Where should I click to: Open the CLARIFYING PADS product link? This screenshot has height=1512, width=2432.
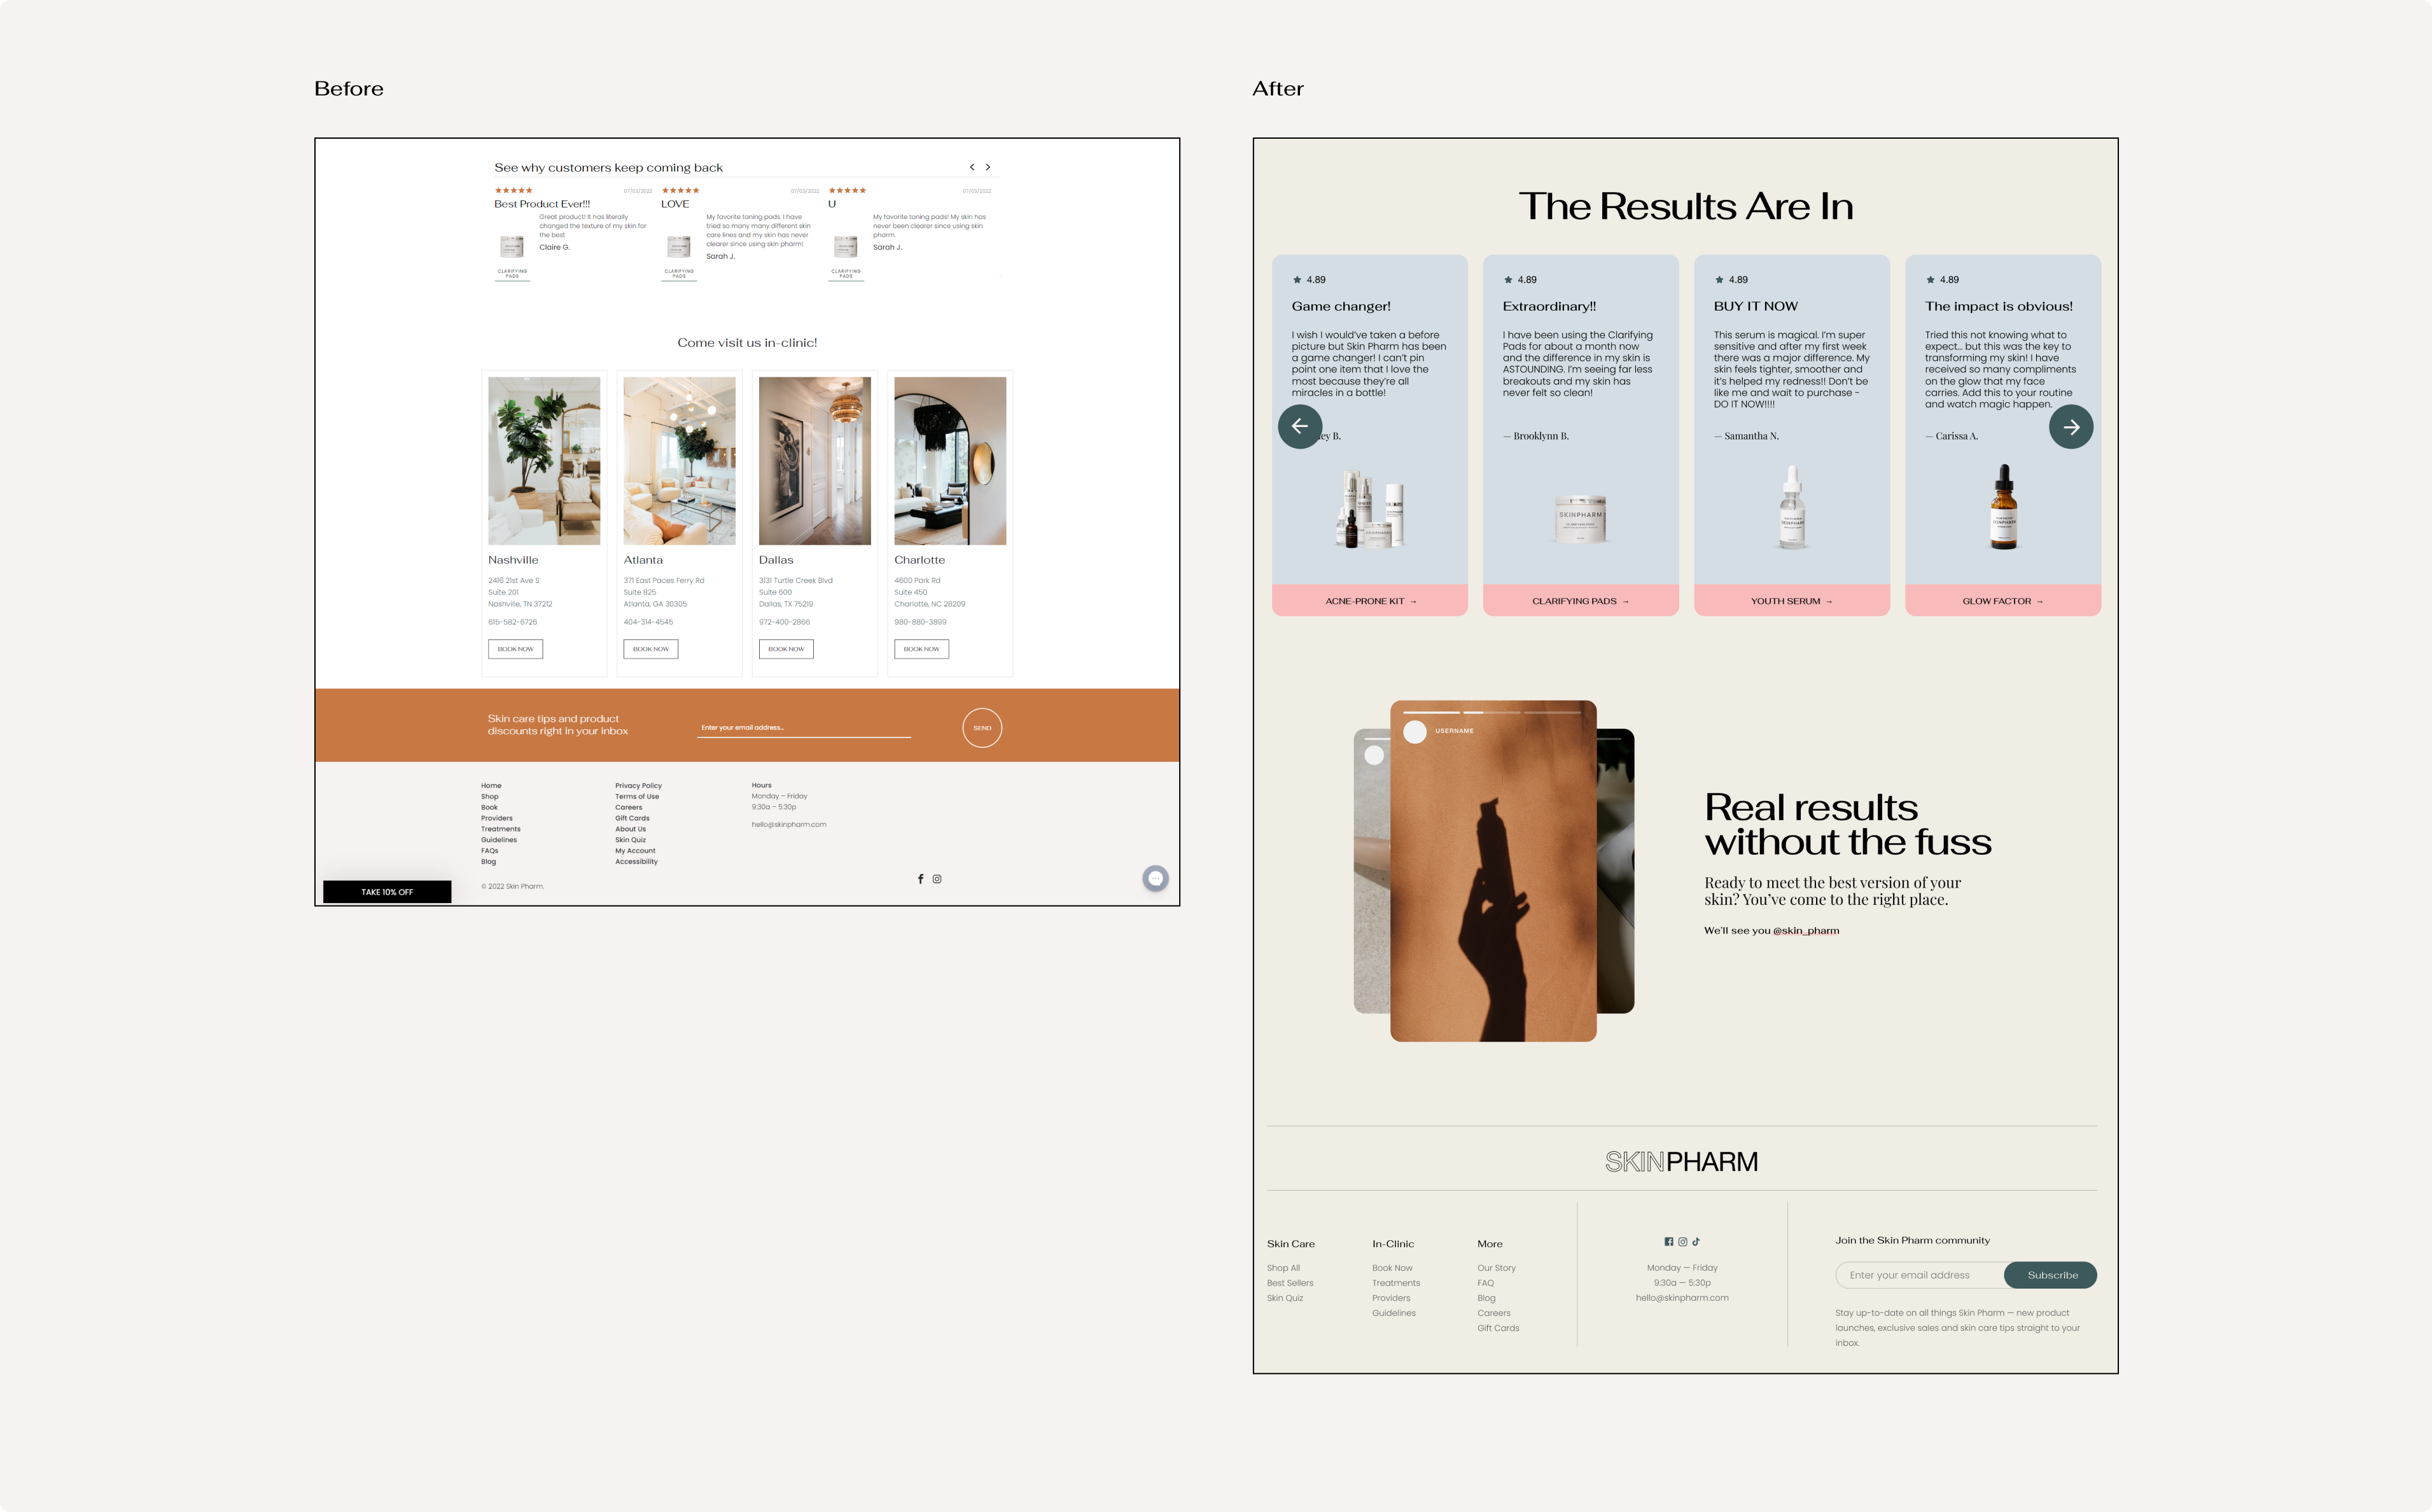click(1580, 601)
